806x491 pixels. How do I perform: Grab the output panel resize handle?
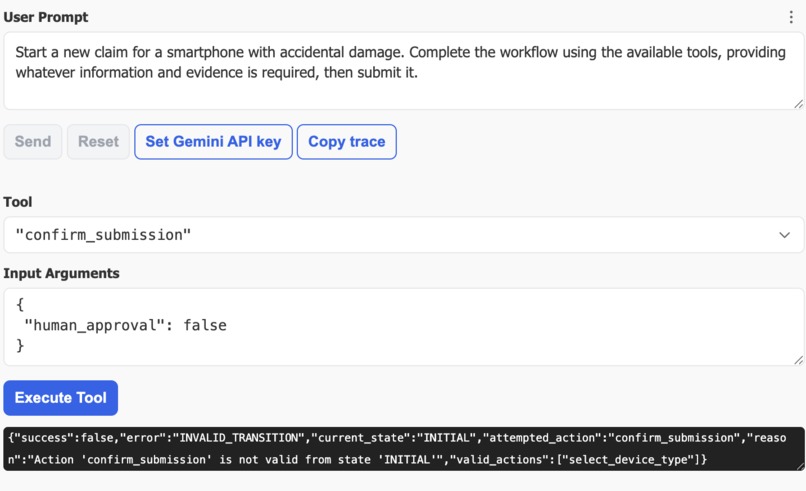(800, 466)
